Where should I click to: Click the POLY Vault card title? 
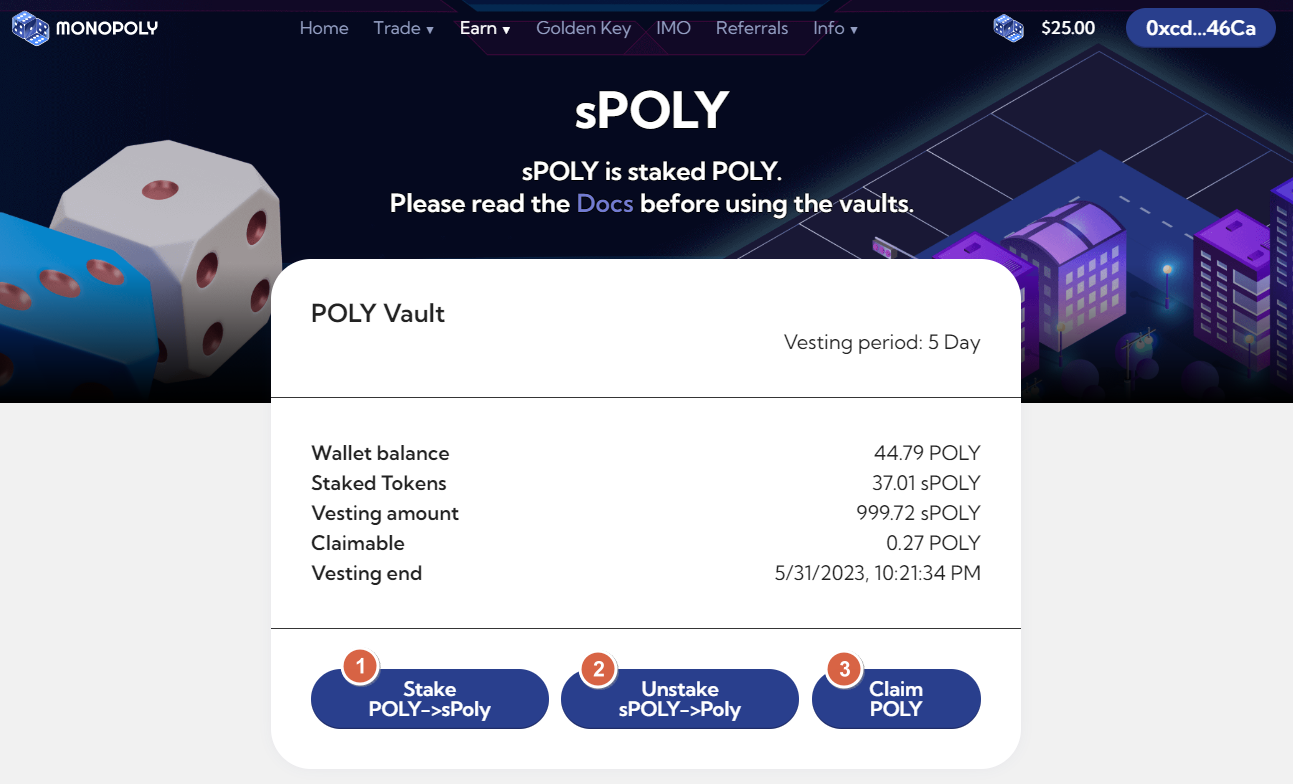378,313
